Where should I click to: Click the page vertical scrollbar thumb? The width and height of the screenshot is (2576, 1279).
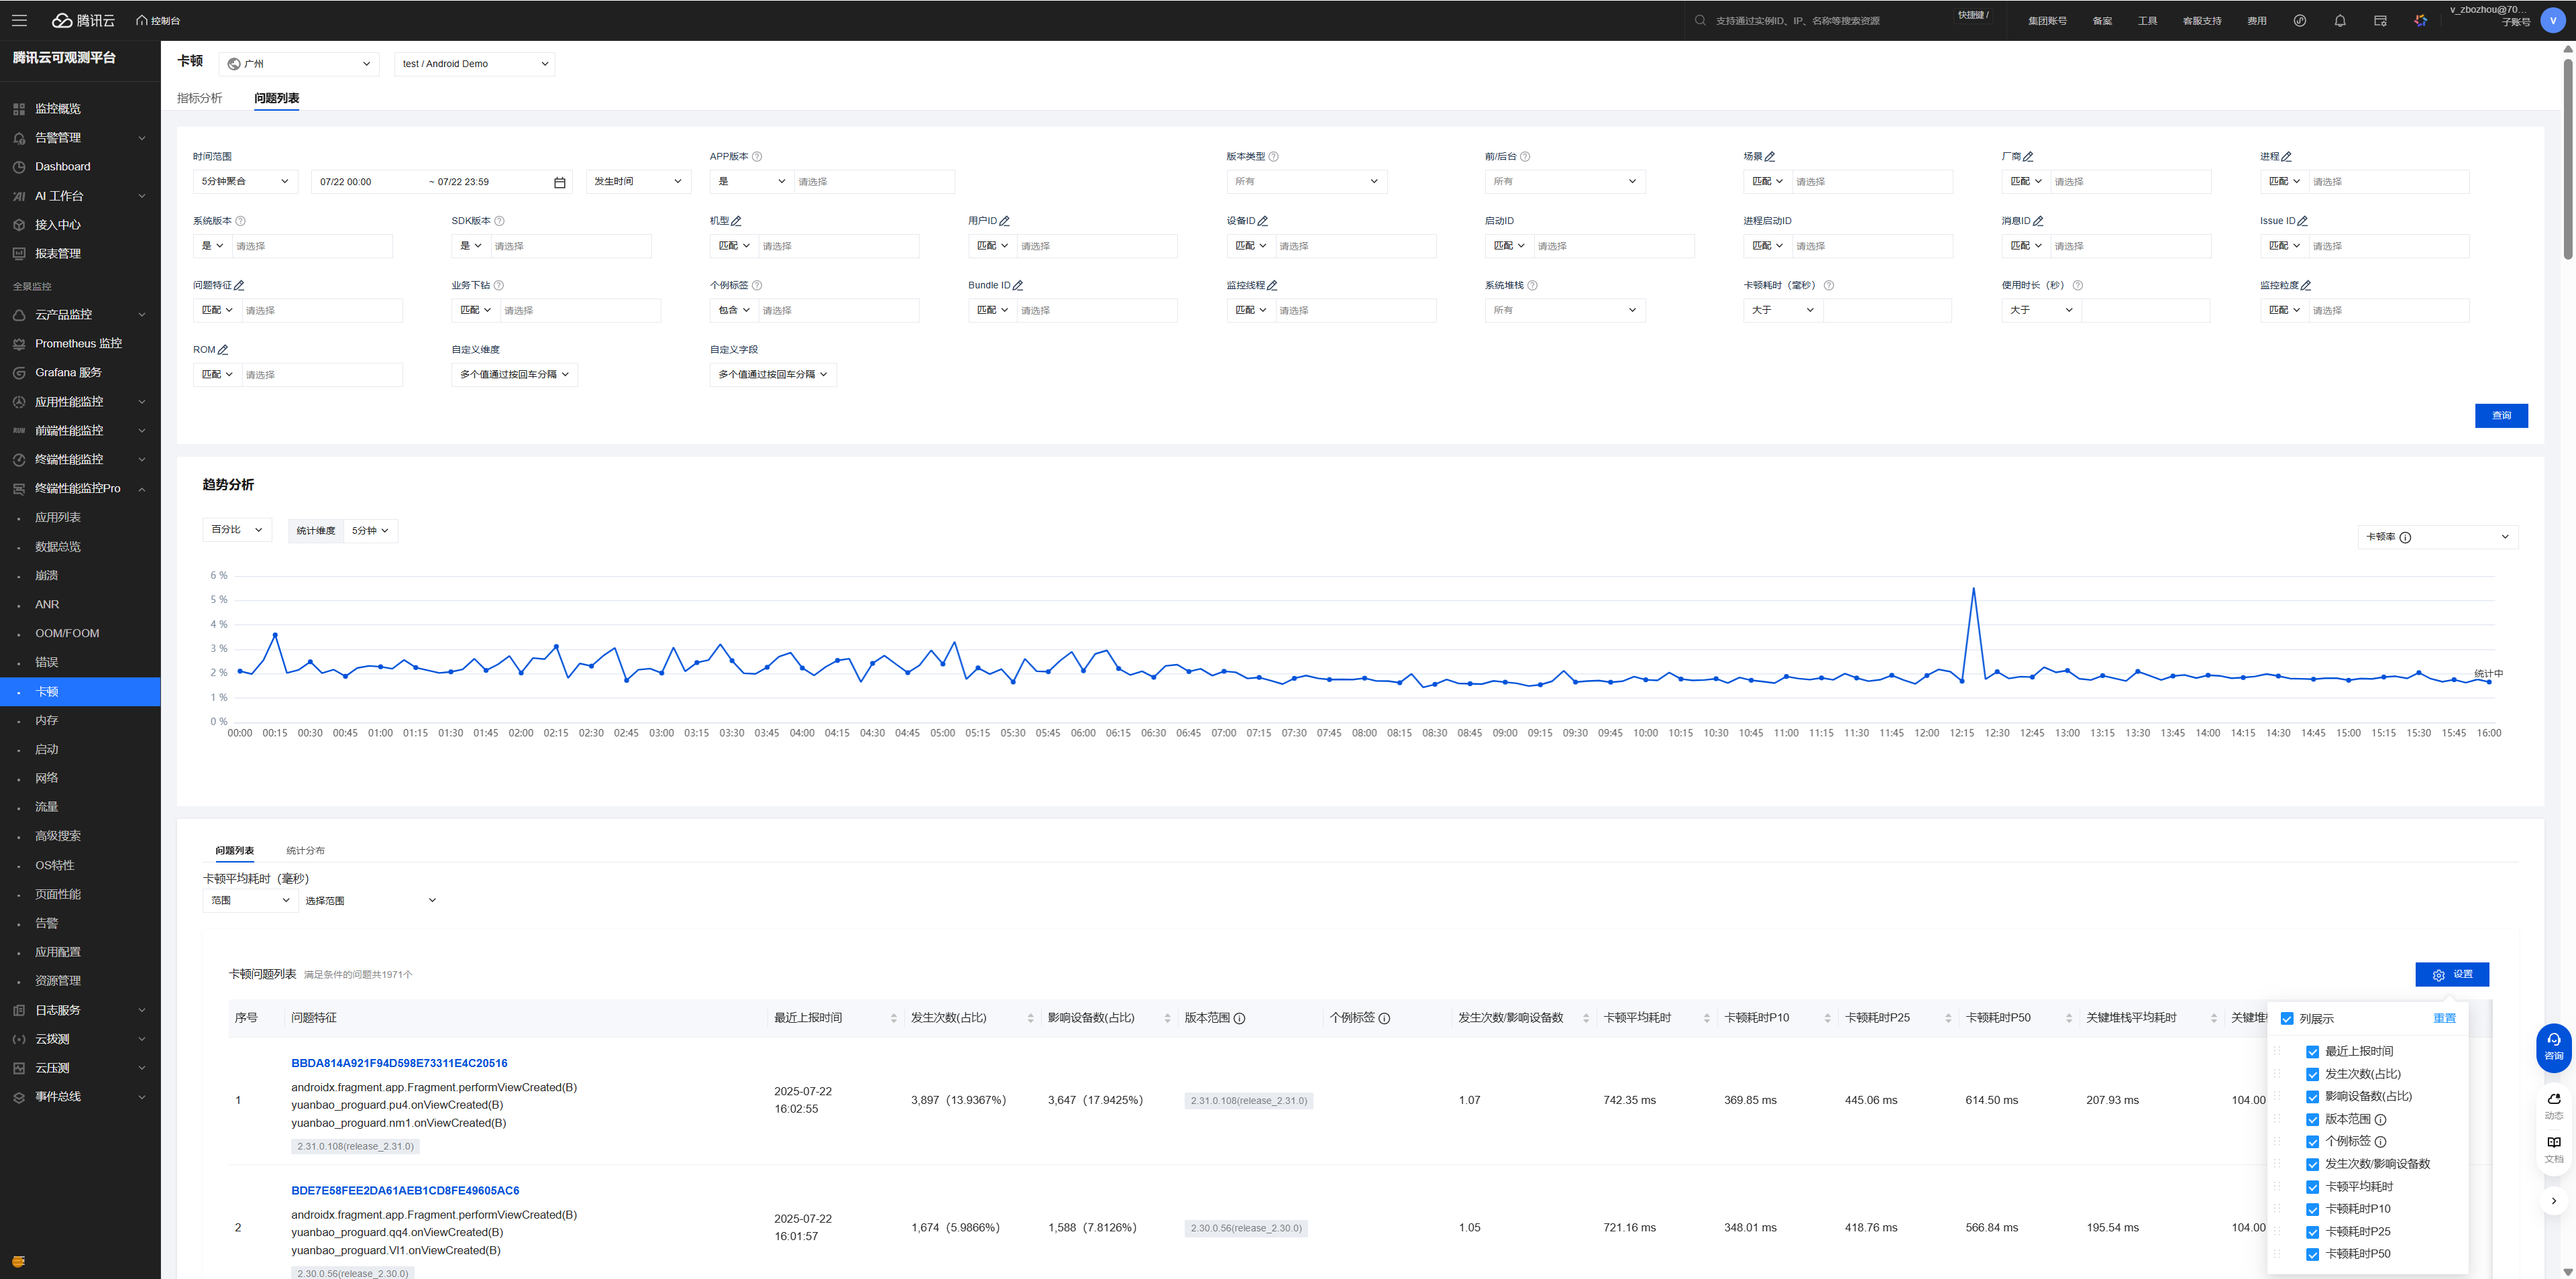point(2567,160)
